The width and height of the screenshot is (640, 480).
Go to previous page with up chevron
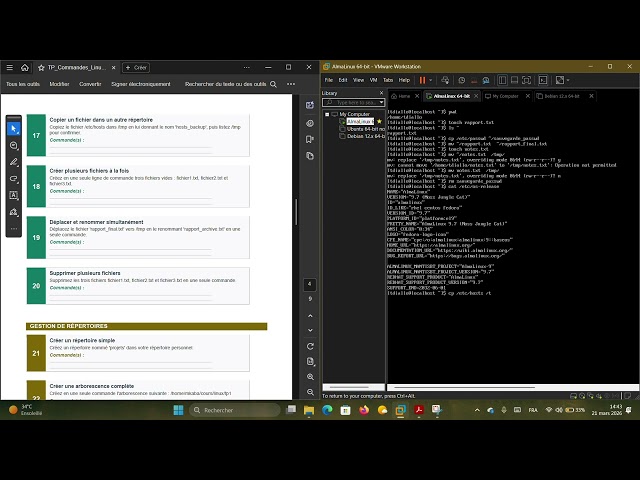pos(310,316)
